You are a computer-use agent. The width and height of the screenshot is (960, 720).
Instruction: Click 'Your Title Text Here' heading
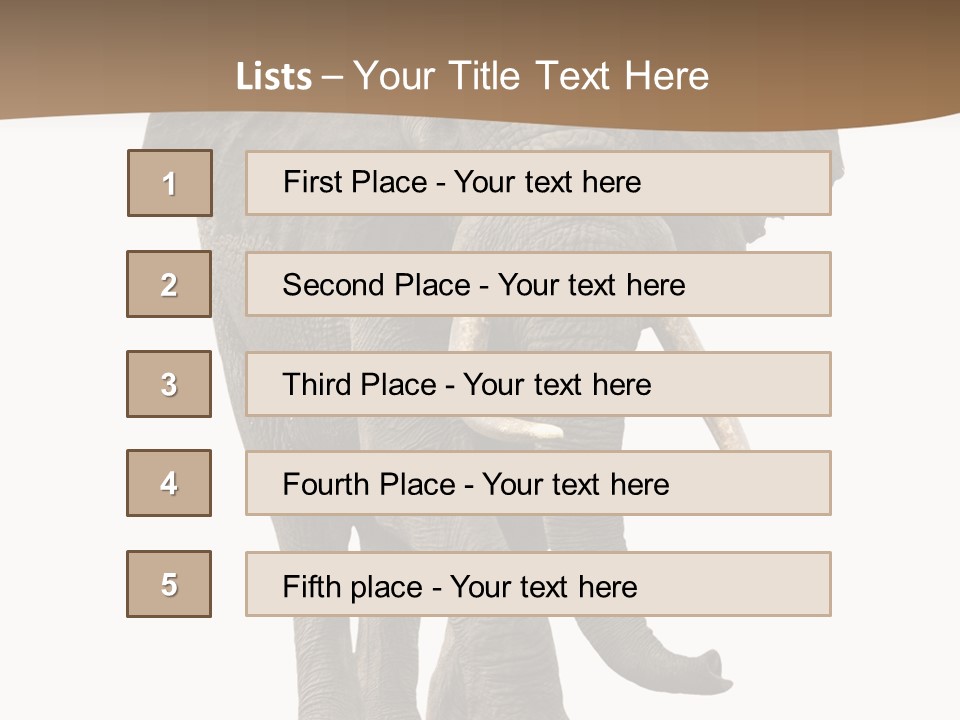coord(531,76)
